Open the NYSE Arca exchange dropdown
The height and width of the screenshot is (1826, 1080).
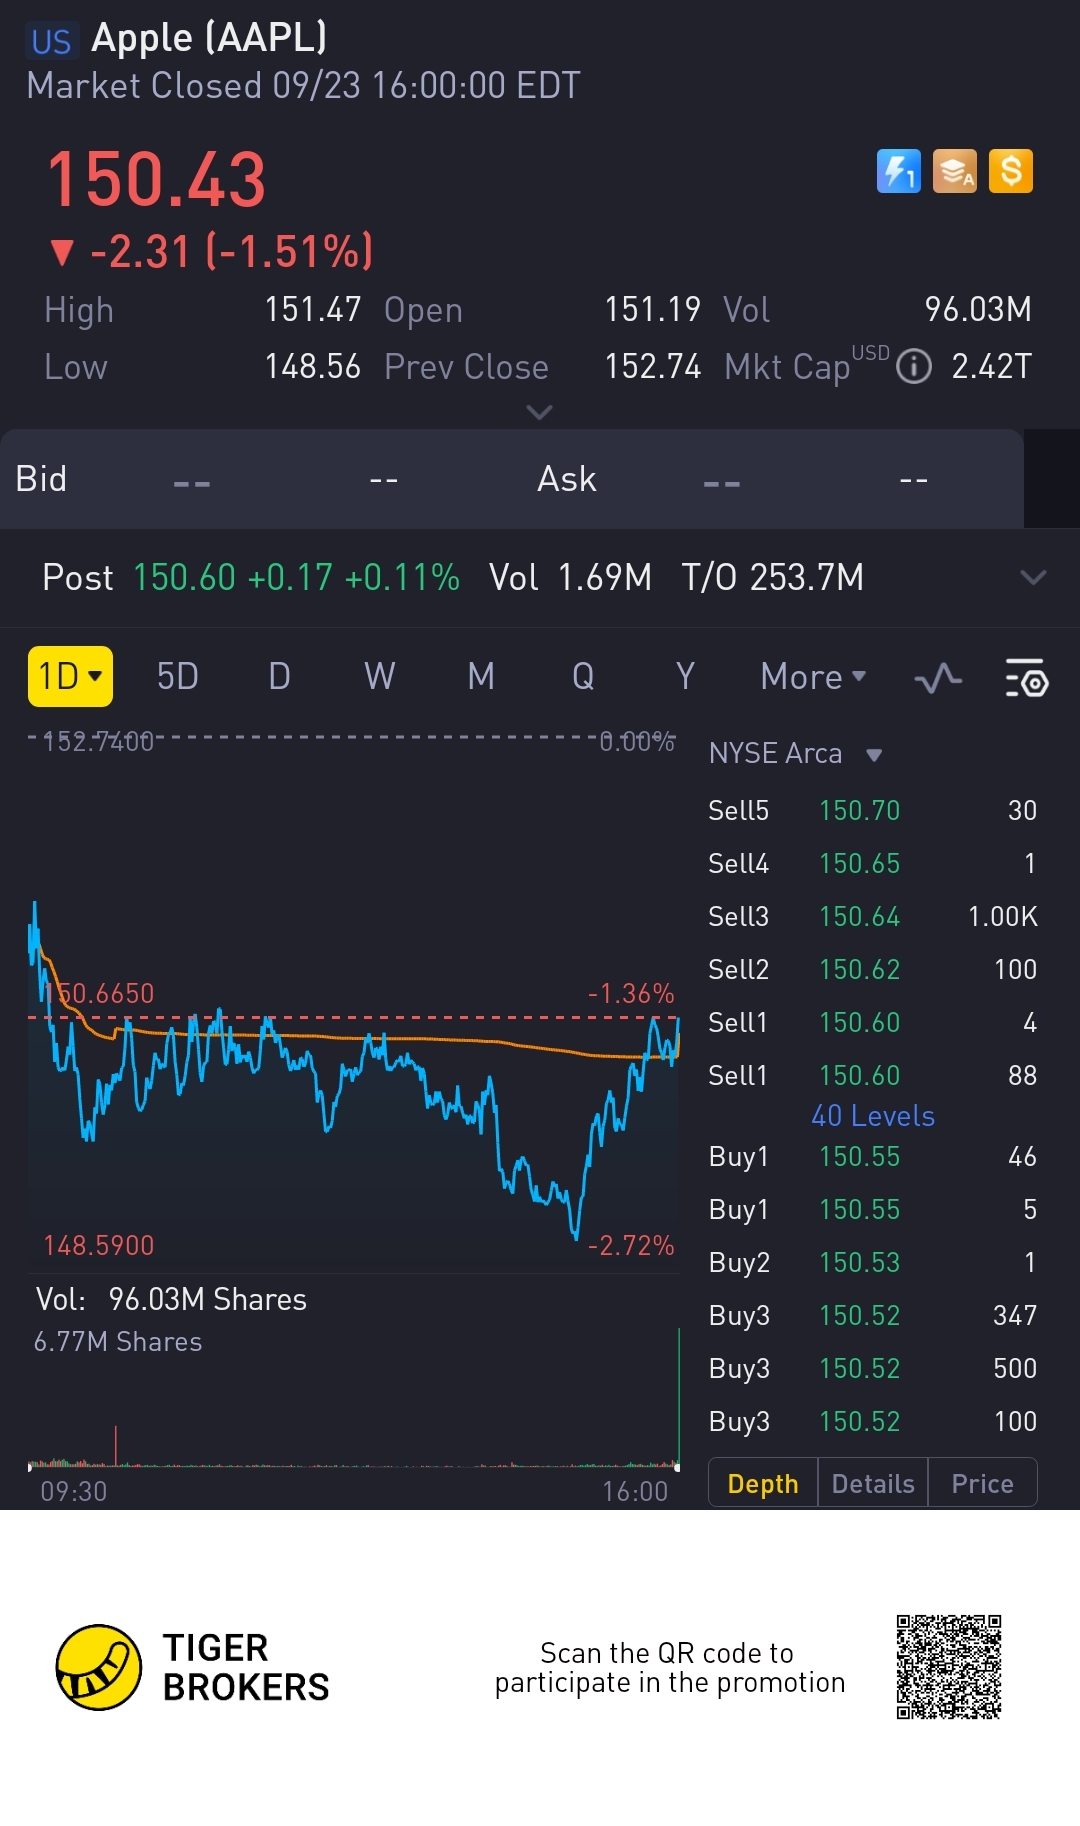[795, 753]
